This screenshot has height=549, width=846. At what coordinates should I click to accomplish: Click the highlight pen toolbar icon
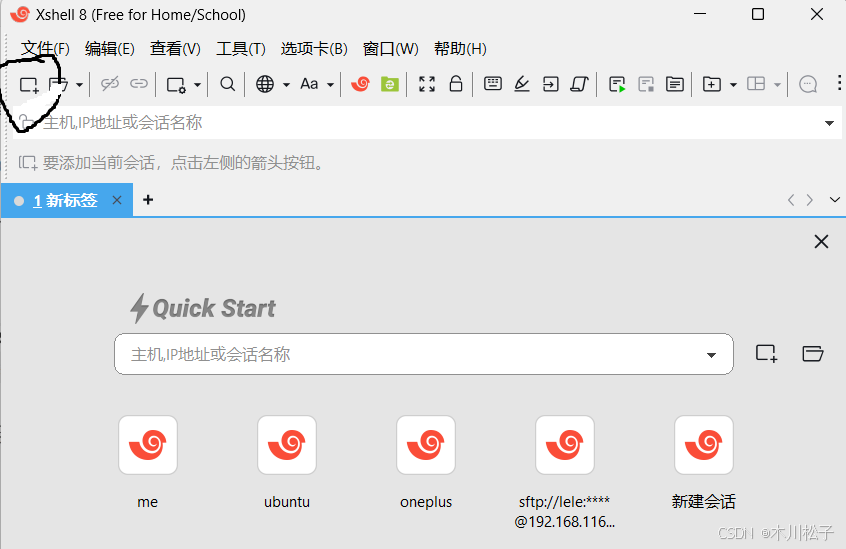click(x=522, y=84)
